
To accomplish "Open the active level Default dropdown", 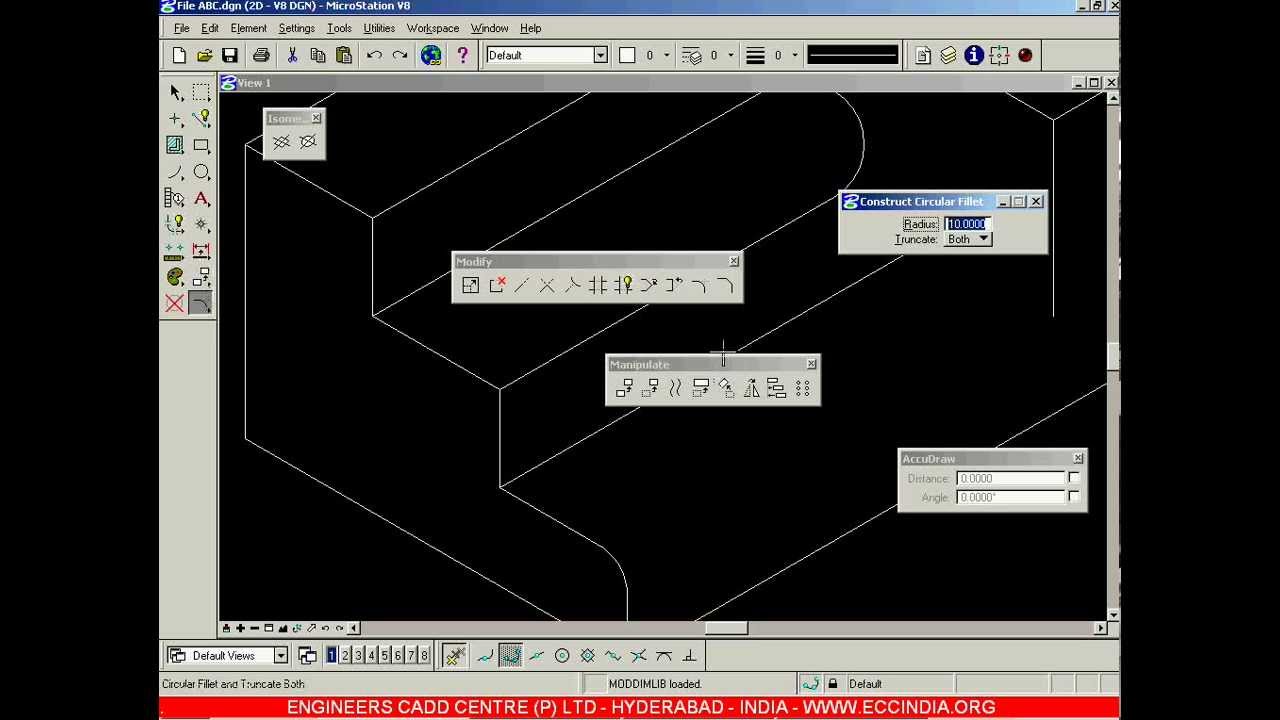I will [x=600, y=55].
